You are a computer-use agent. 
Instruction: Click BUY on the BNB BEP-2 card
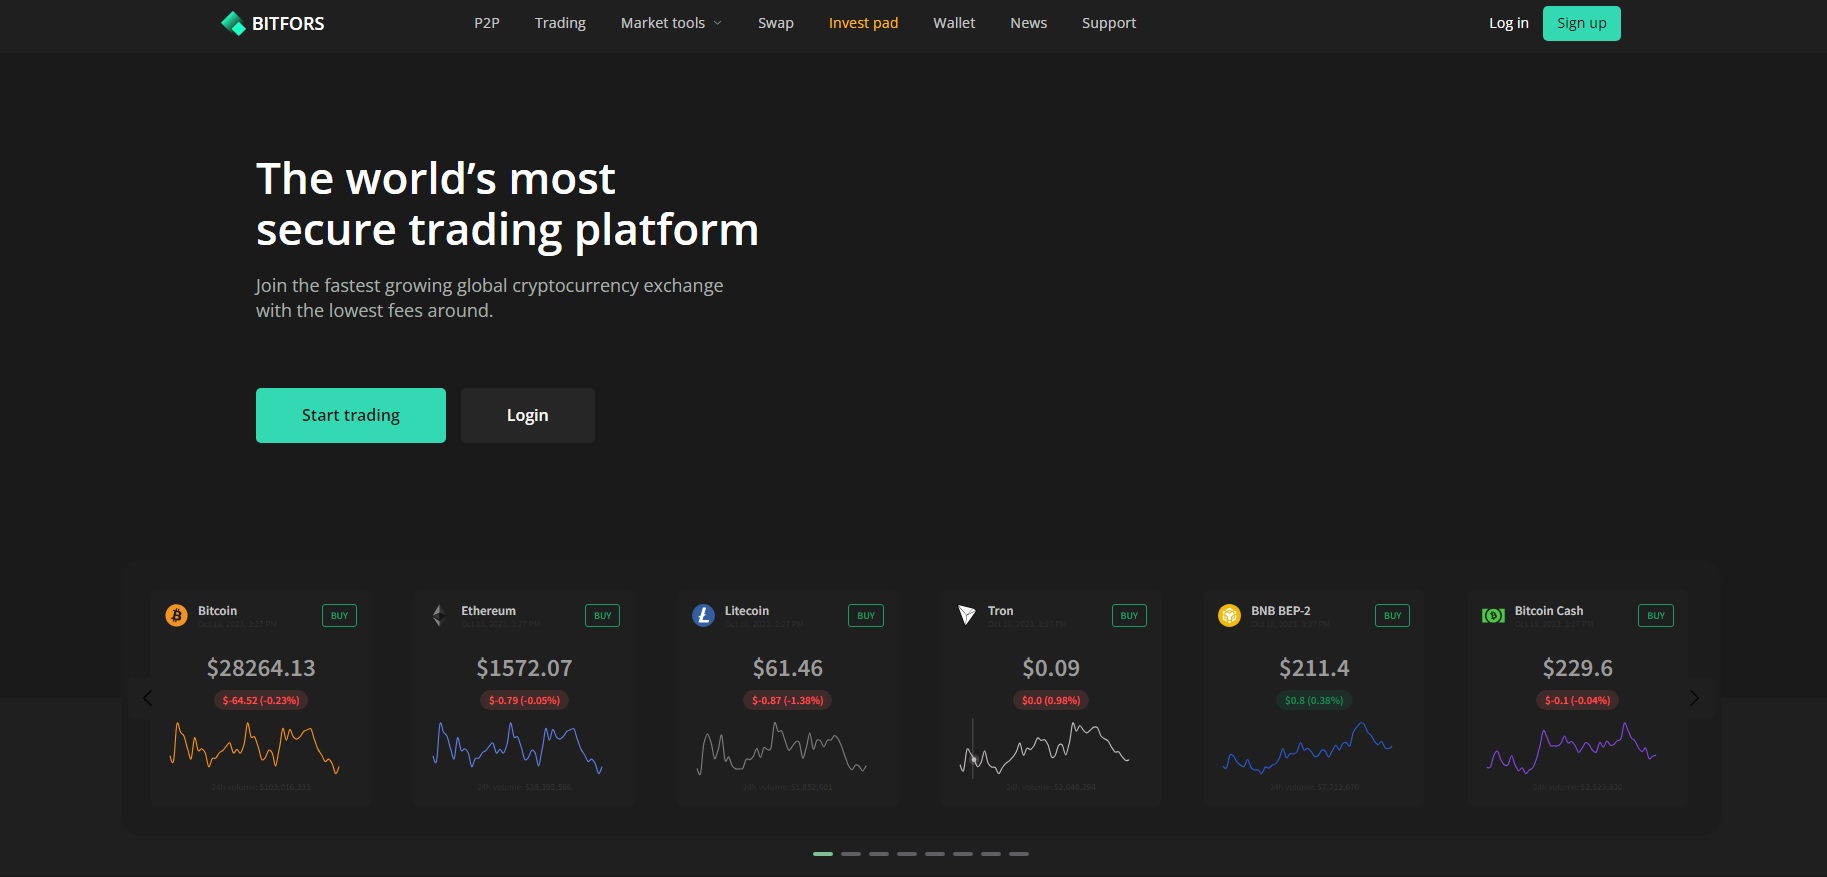coord(1392,616)
